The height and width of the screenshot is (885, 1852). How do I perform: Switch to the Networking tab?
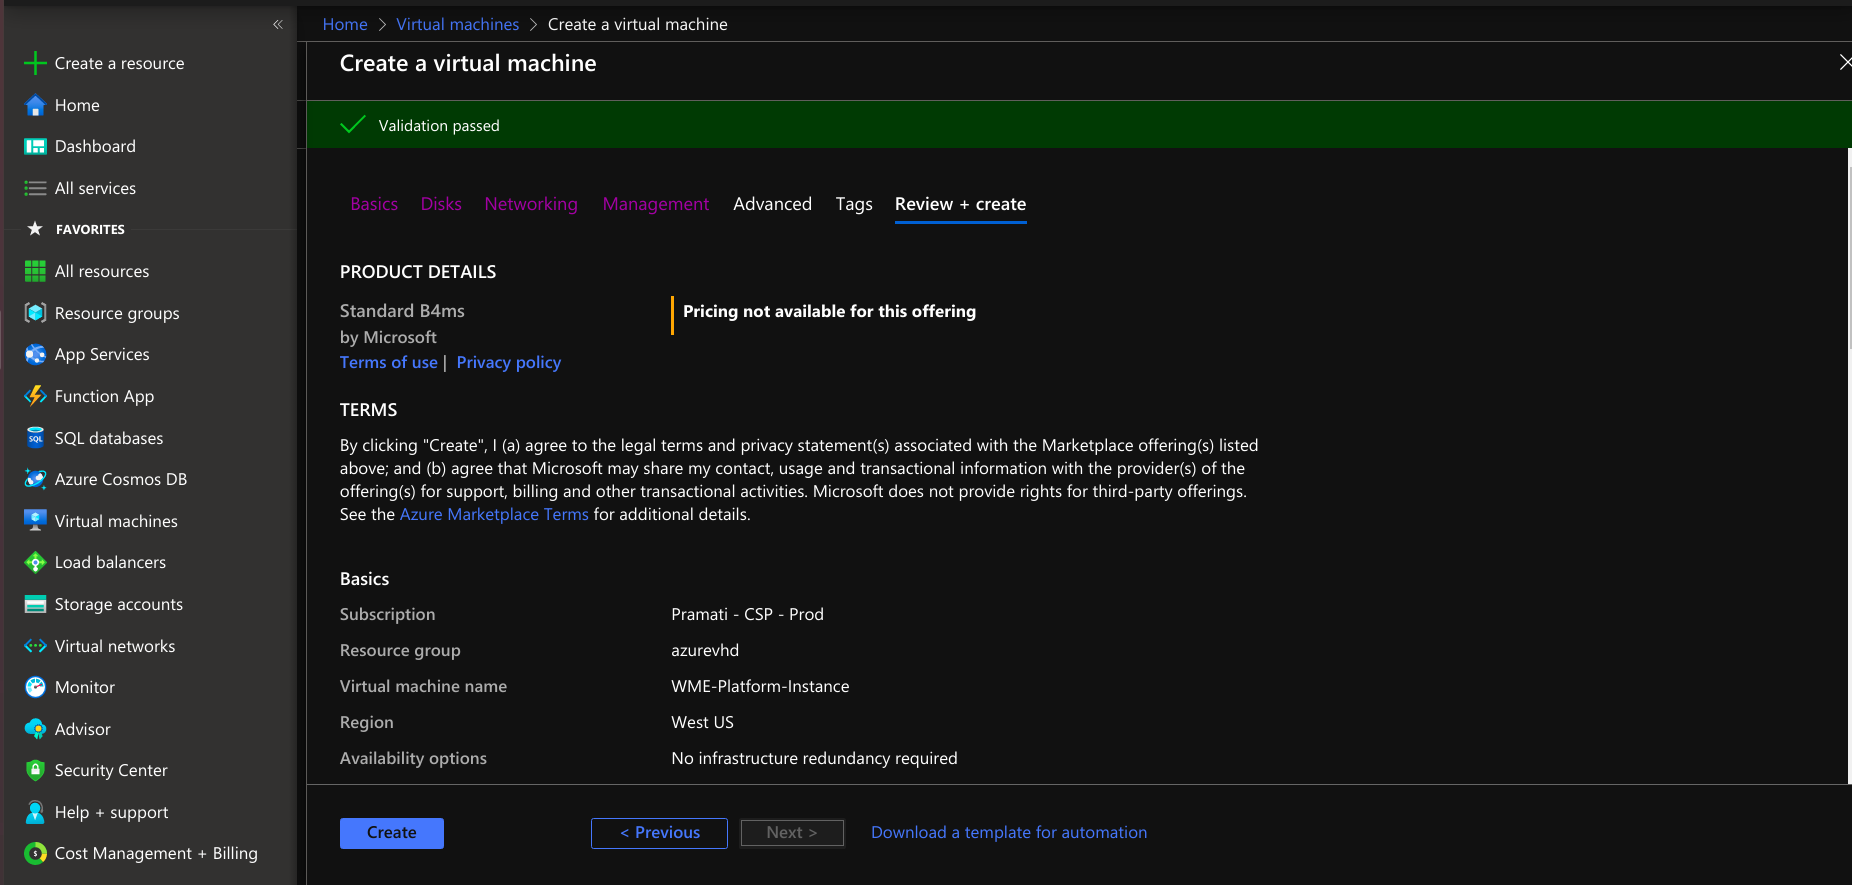[x=530, y=204]
